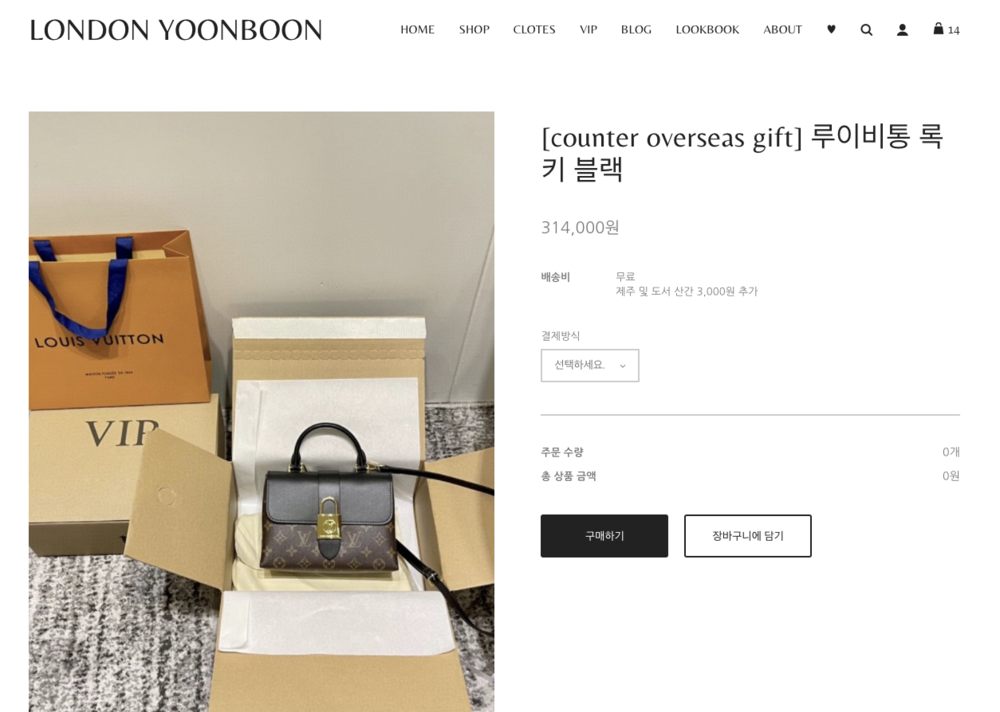The image size is (1000, 712).
Task: Open the LOOKBOOK menu item
Action: point(707,29)
